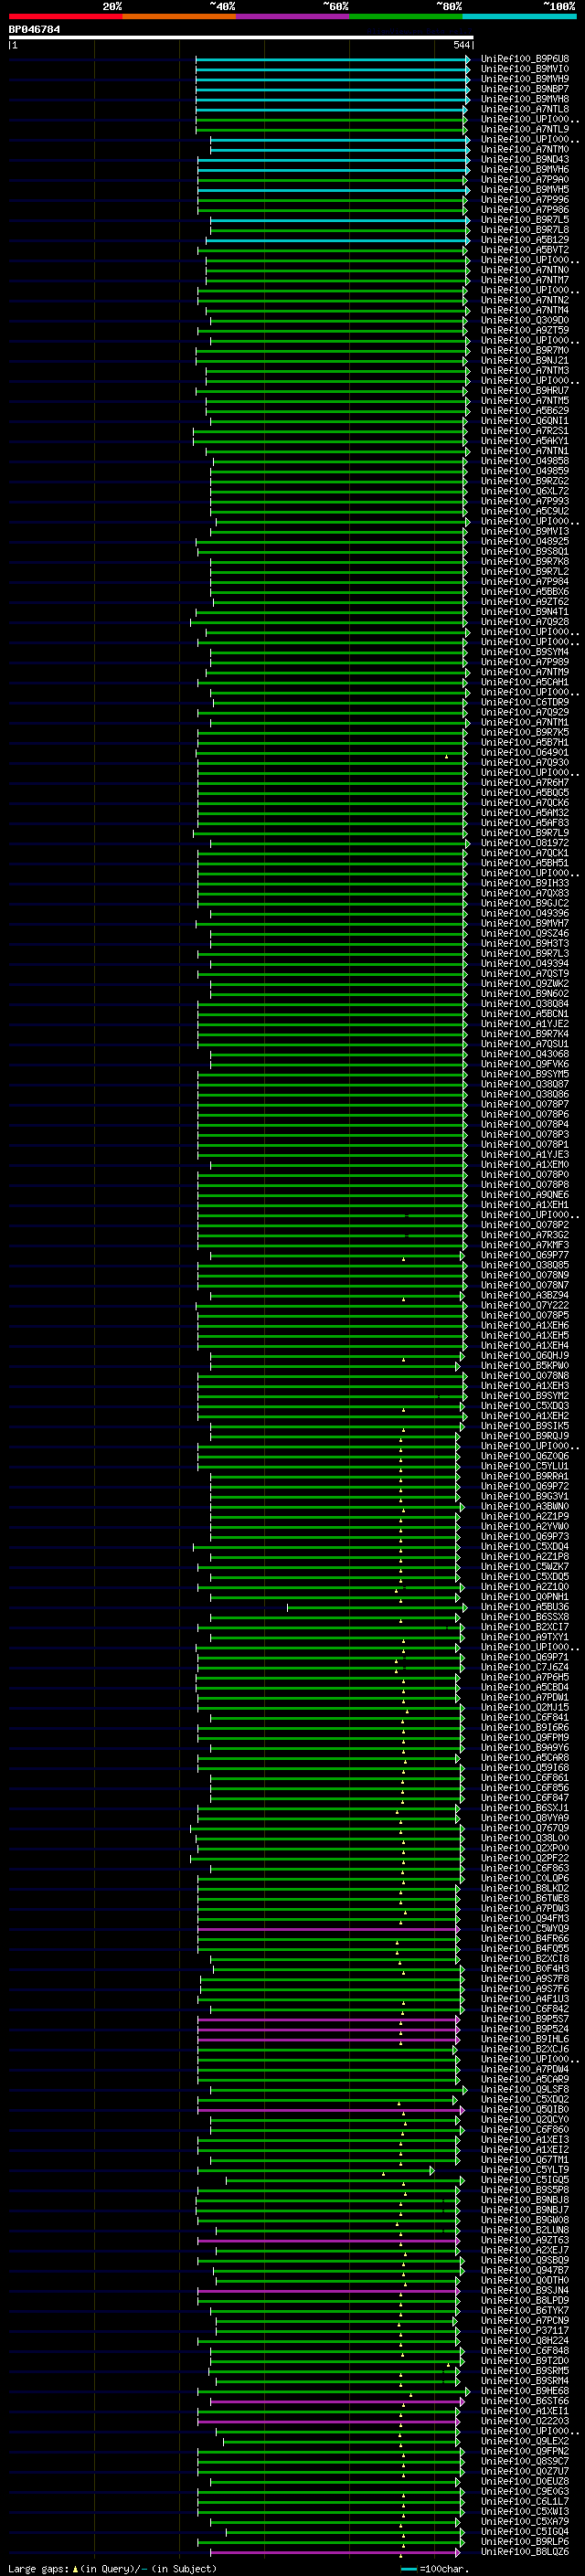Select hit label UniRef100_B9R7L5
Screen dimensions: 585x2576
coord(525,220)
